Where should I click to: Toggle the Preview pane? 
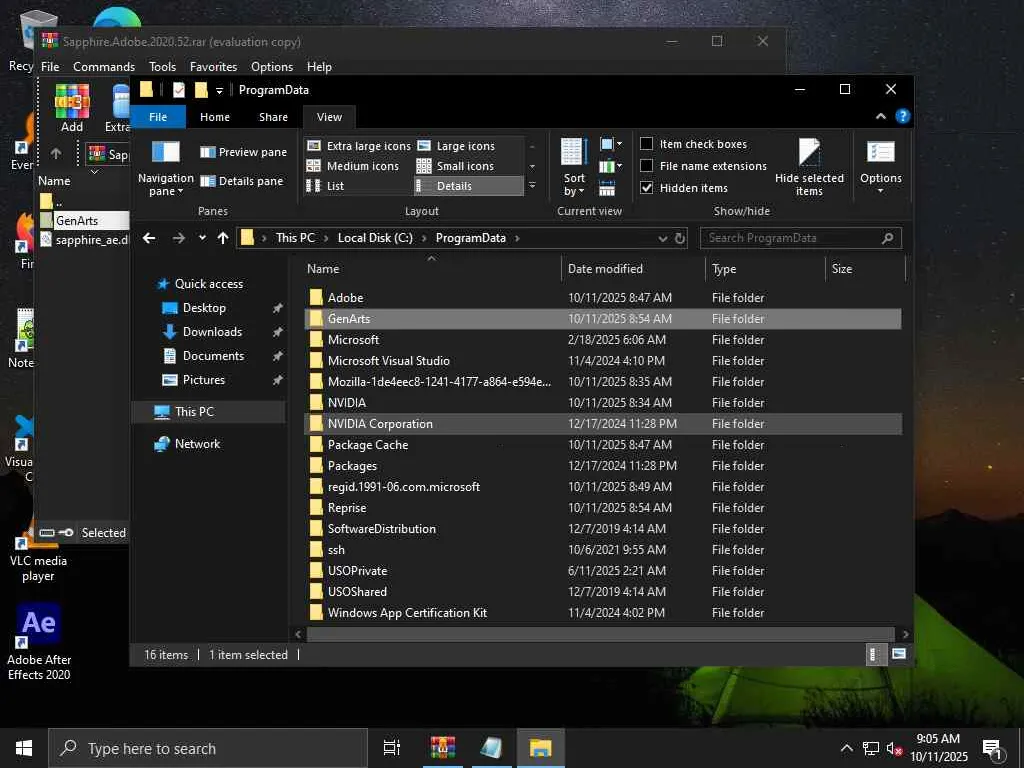[x=243, y=152]
